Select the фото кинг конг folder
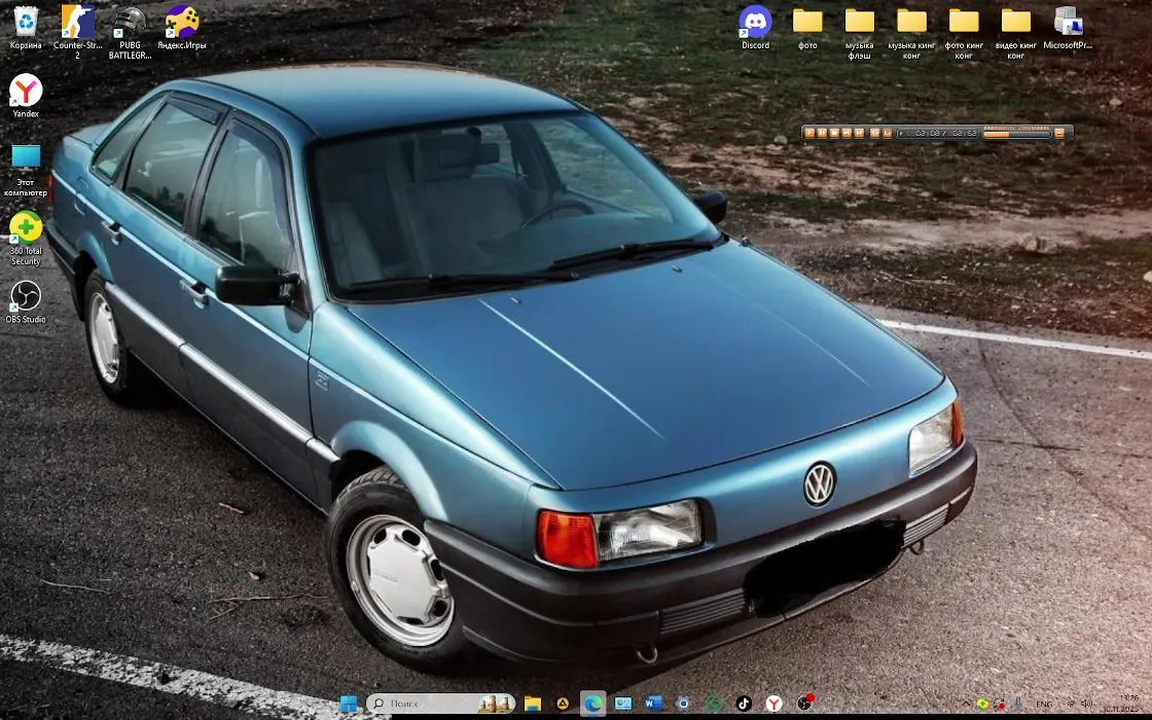The image size is (1152, 720). (x=964, y=32)
